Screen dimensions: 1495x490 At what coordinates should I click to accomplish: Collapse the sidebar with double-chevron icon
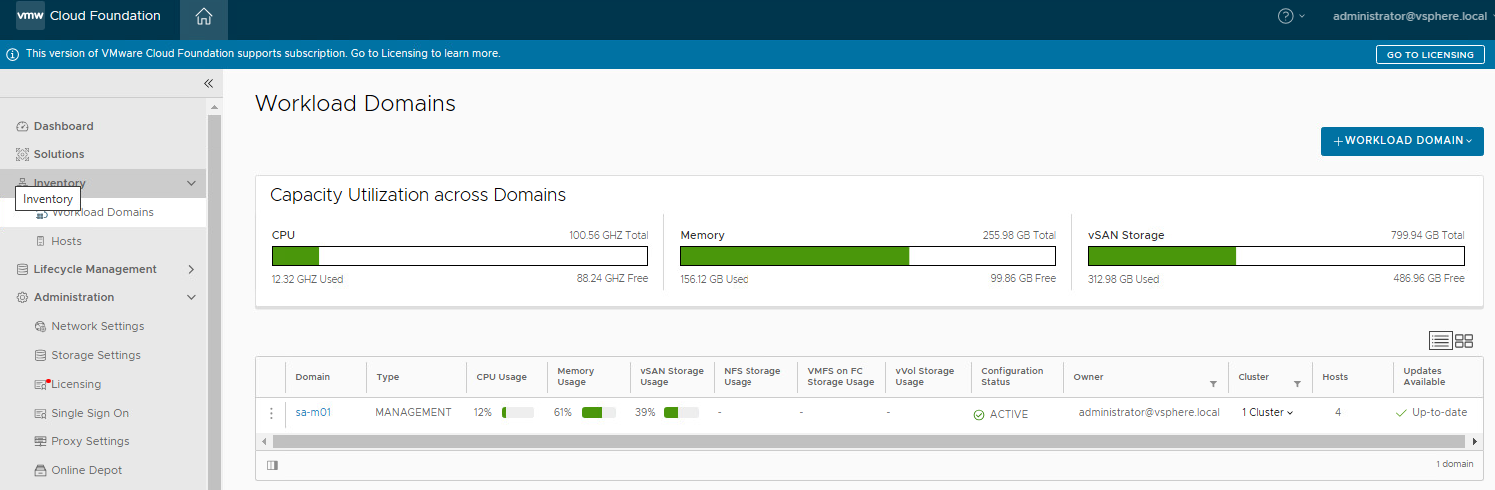(x=208, y=84)
